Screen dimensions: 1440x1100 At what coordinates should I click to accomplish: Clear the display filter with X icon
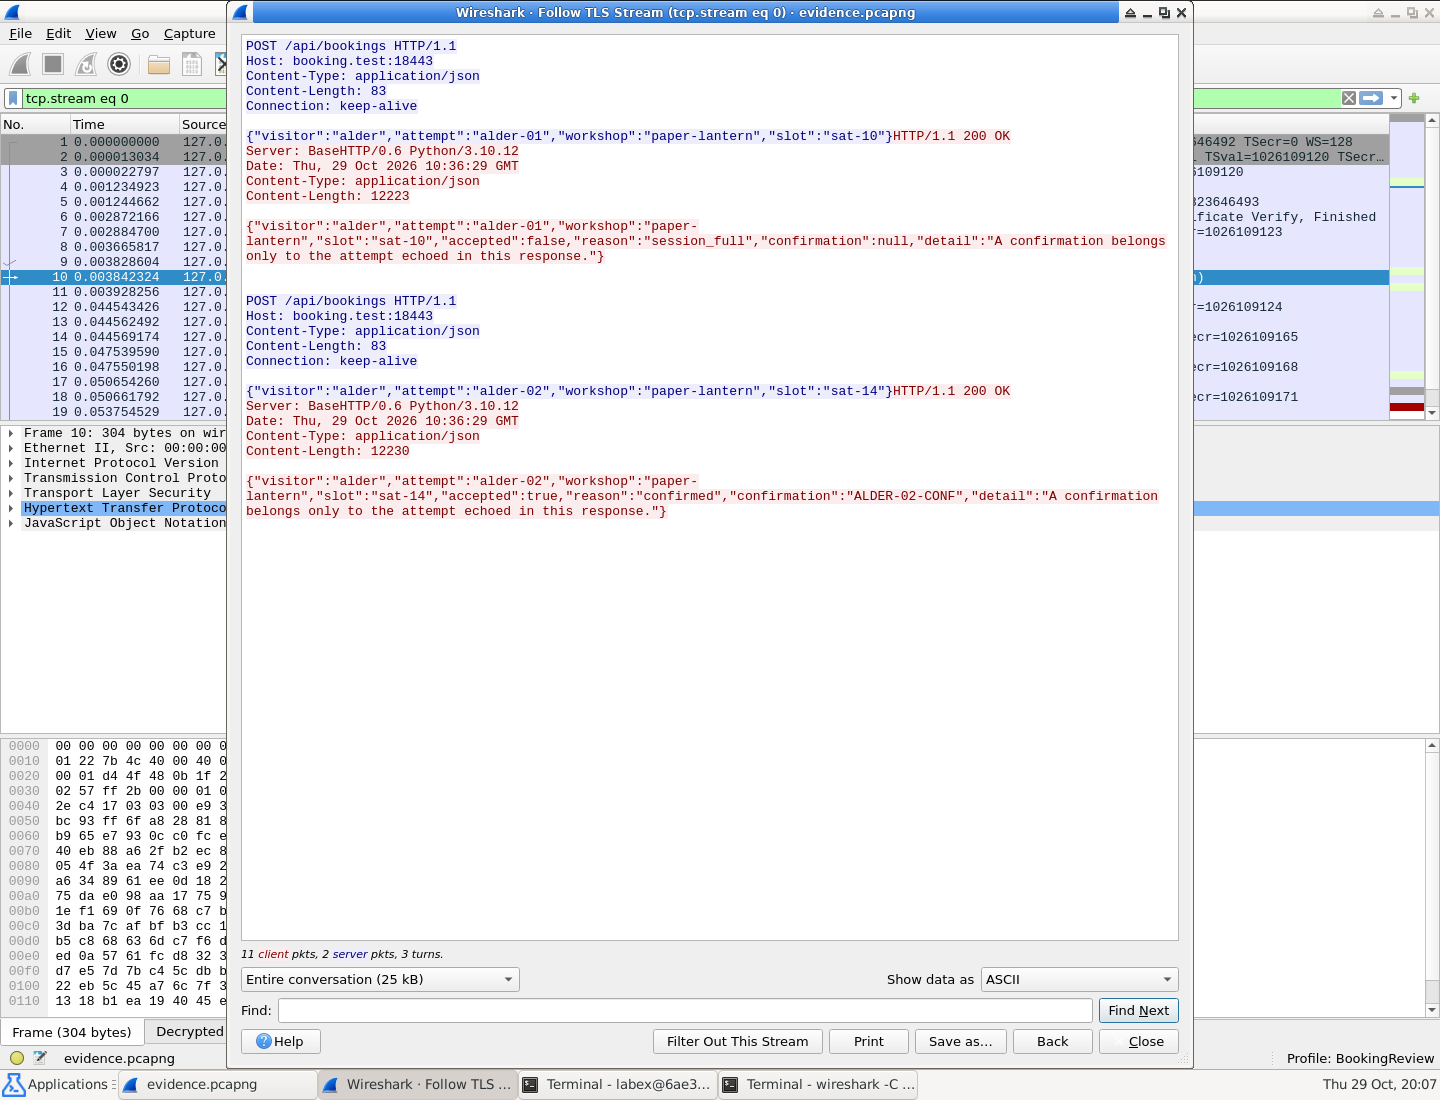coord(1349,98)
